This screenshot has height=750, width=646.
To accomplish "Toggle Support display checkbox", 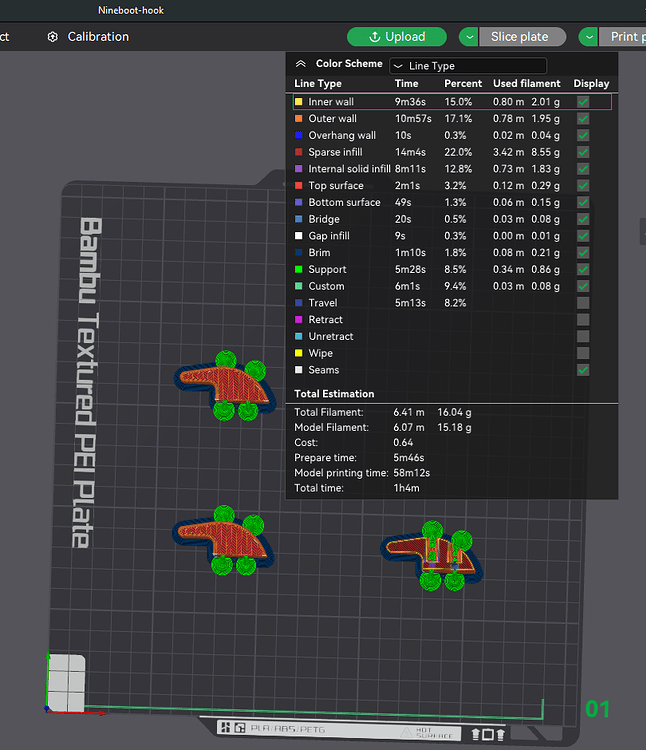I will (583, 269).
